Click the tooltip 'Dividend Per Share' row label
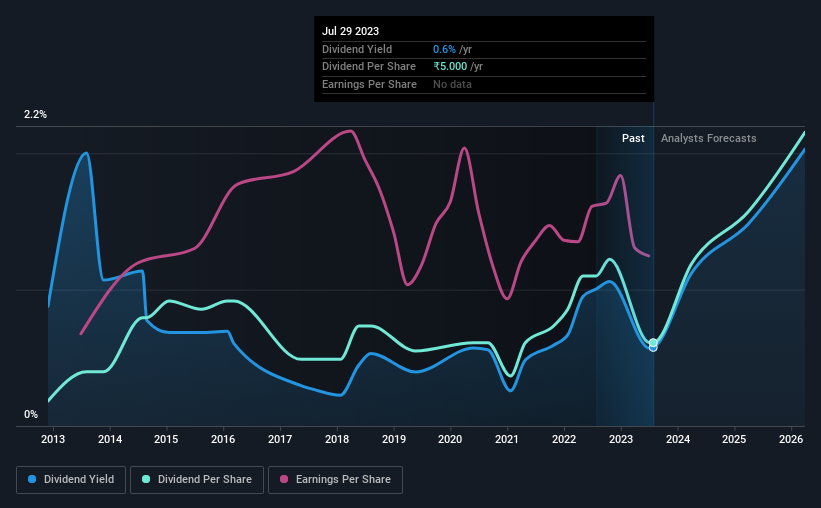This screenshot has width=821, height=508. 369,67
